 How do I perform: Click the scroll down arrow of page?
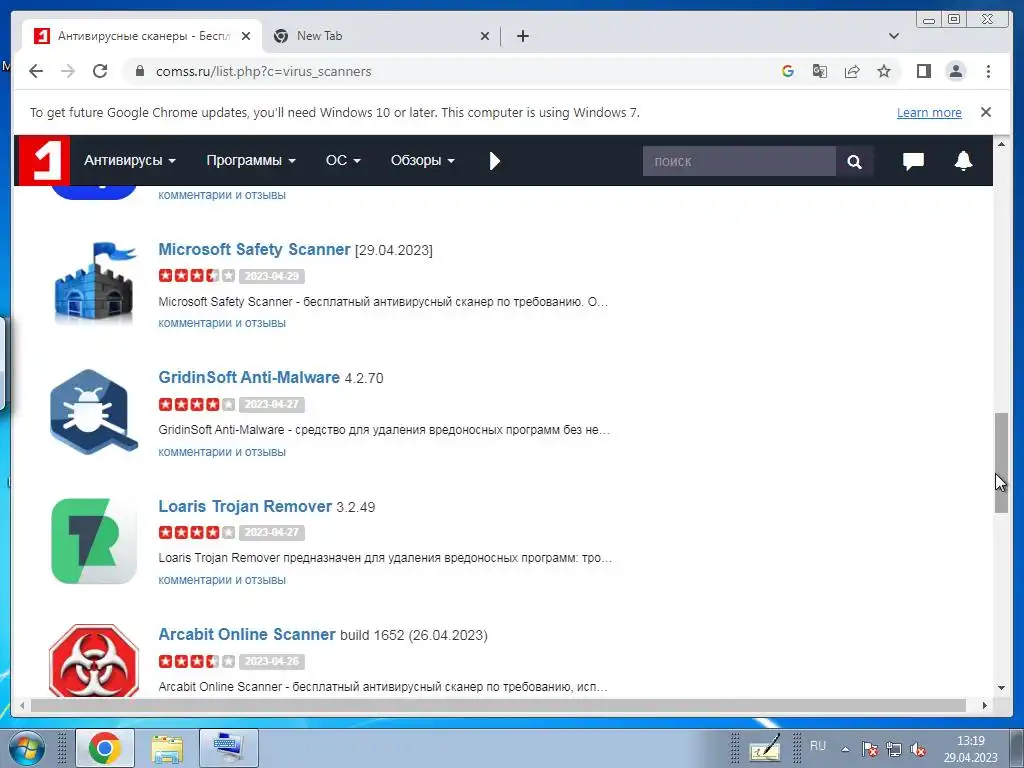(1001, 688)
